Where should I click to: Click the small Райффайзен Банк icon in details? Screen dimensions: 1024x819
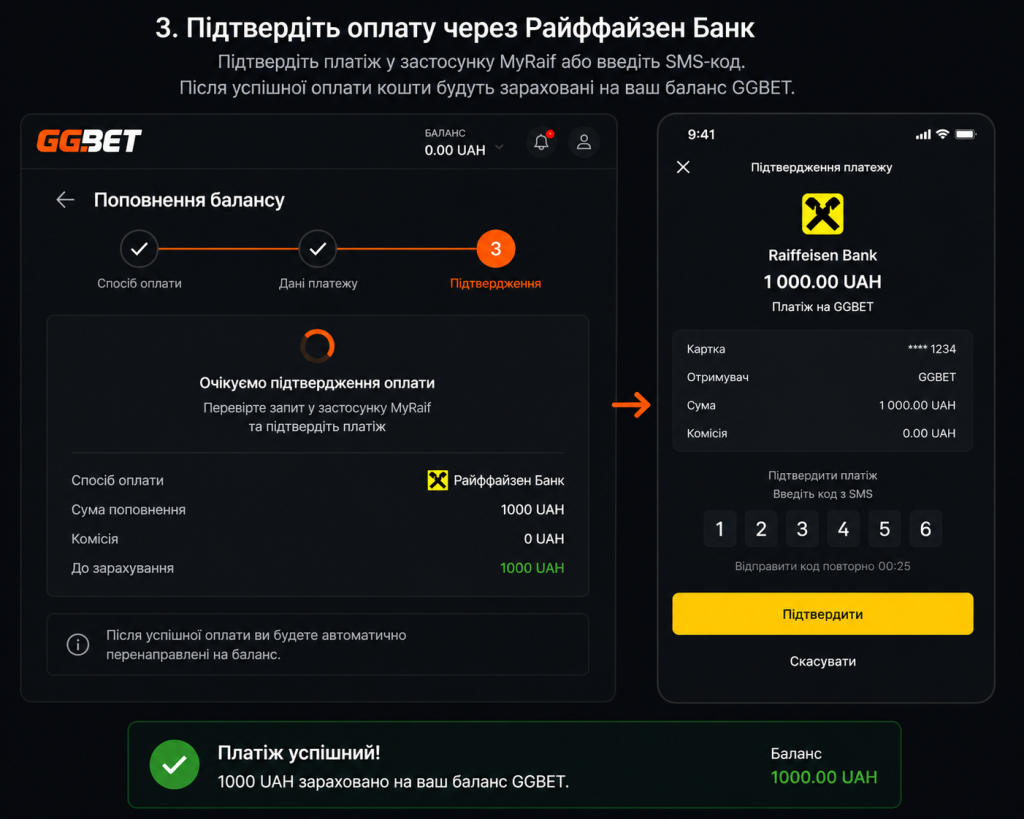(x=438, y=480)
